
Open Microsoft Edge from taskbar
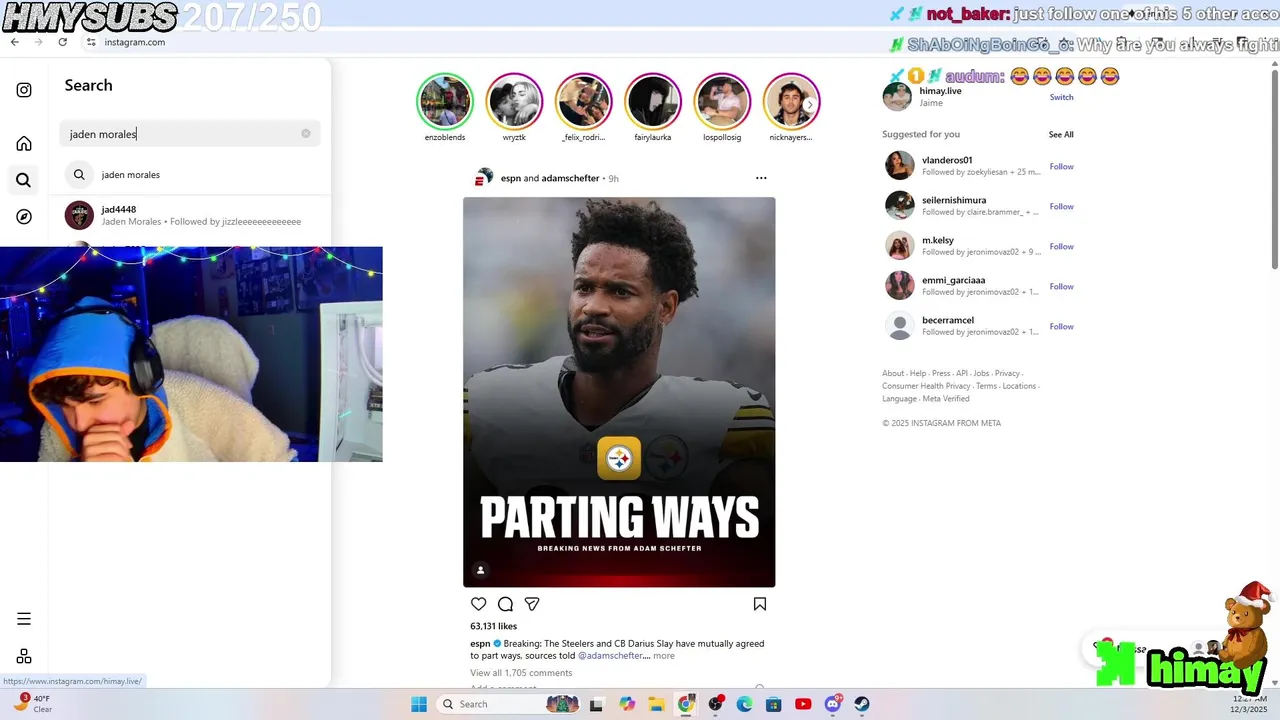tap(744, 704)
